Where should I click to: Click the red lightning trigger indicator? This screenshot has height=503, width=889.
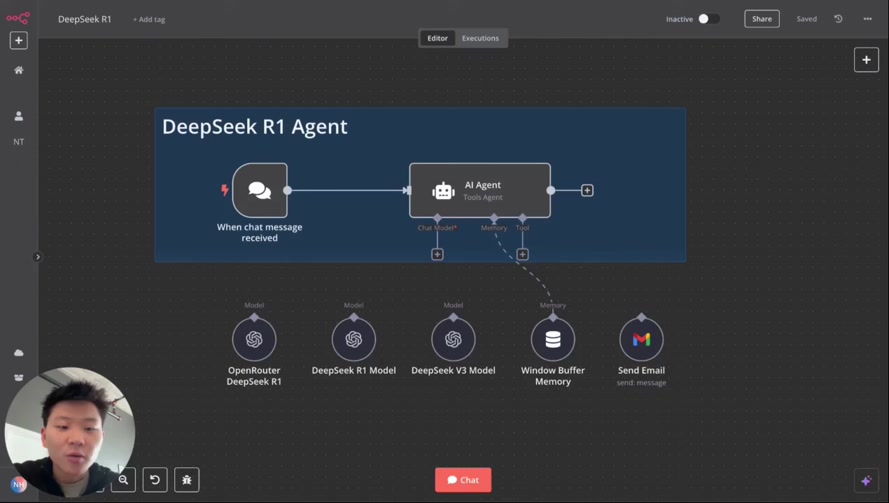(225, 190)
